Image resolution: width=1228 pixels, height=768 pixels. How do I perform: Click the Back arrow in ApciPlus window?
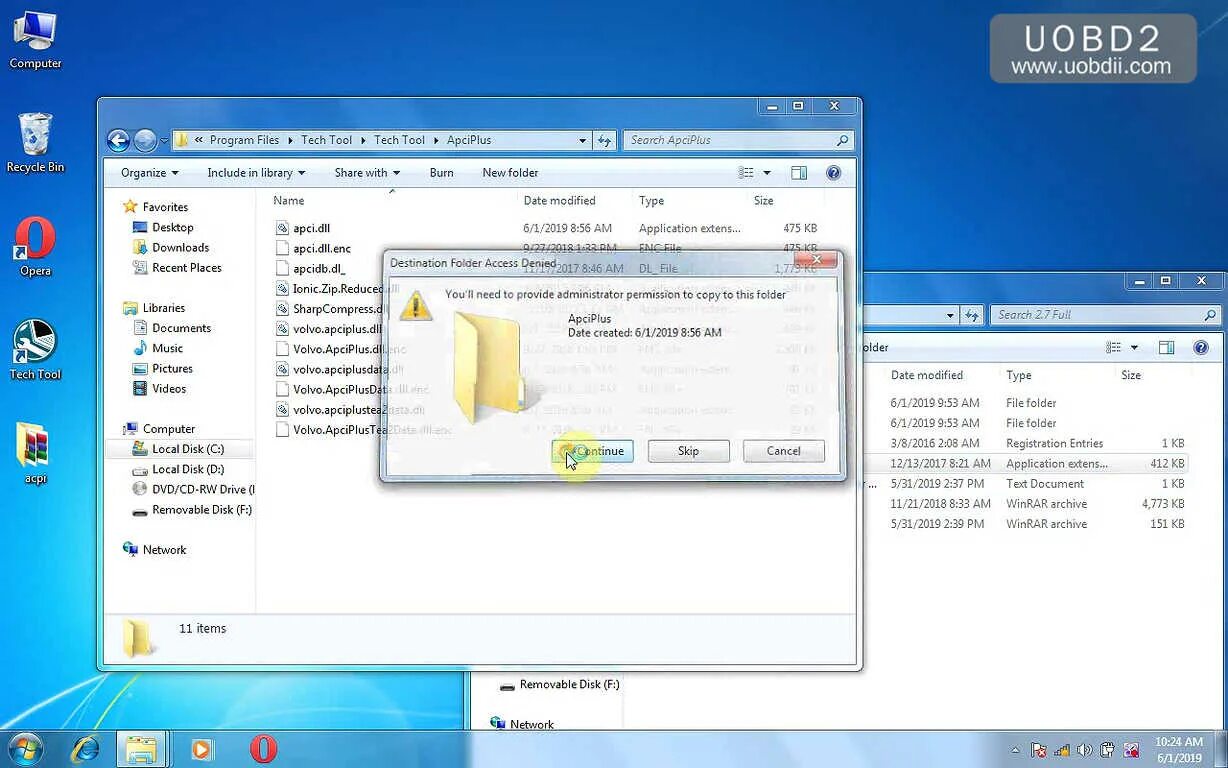(x=118, y=141)
